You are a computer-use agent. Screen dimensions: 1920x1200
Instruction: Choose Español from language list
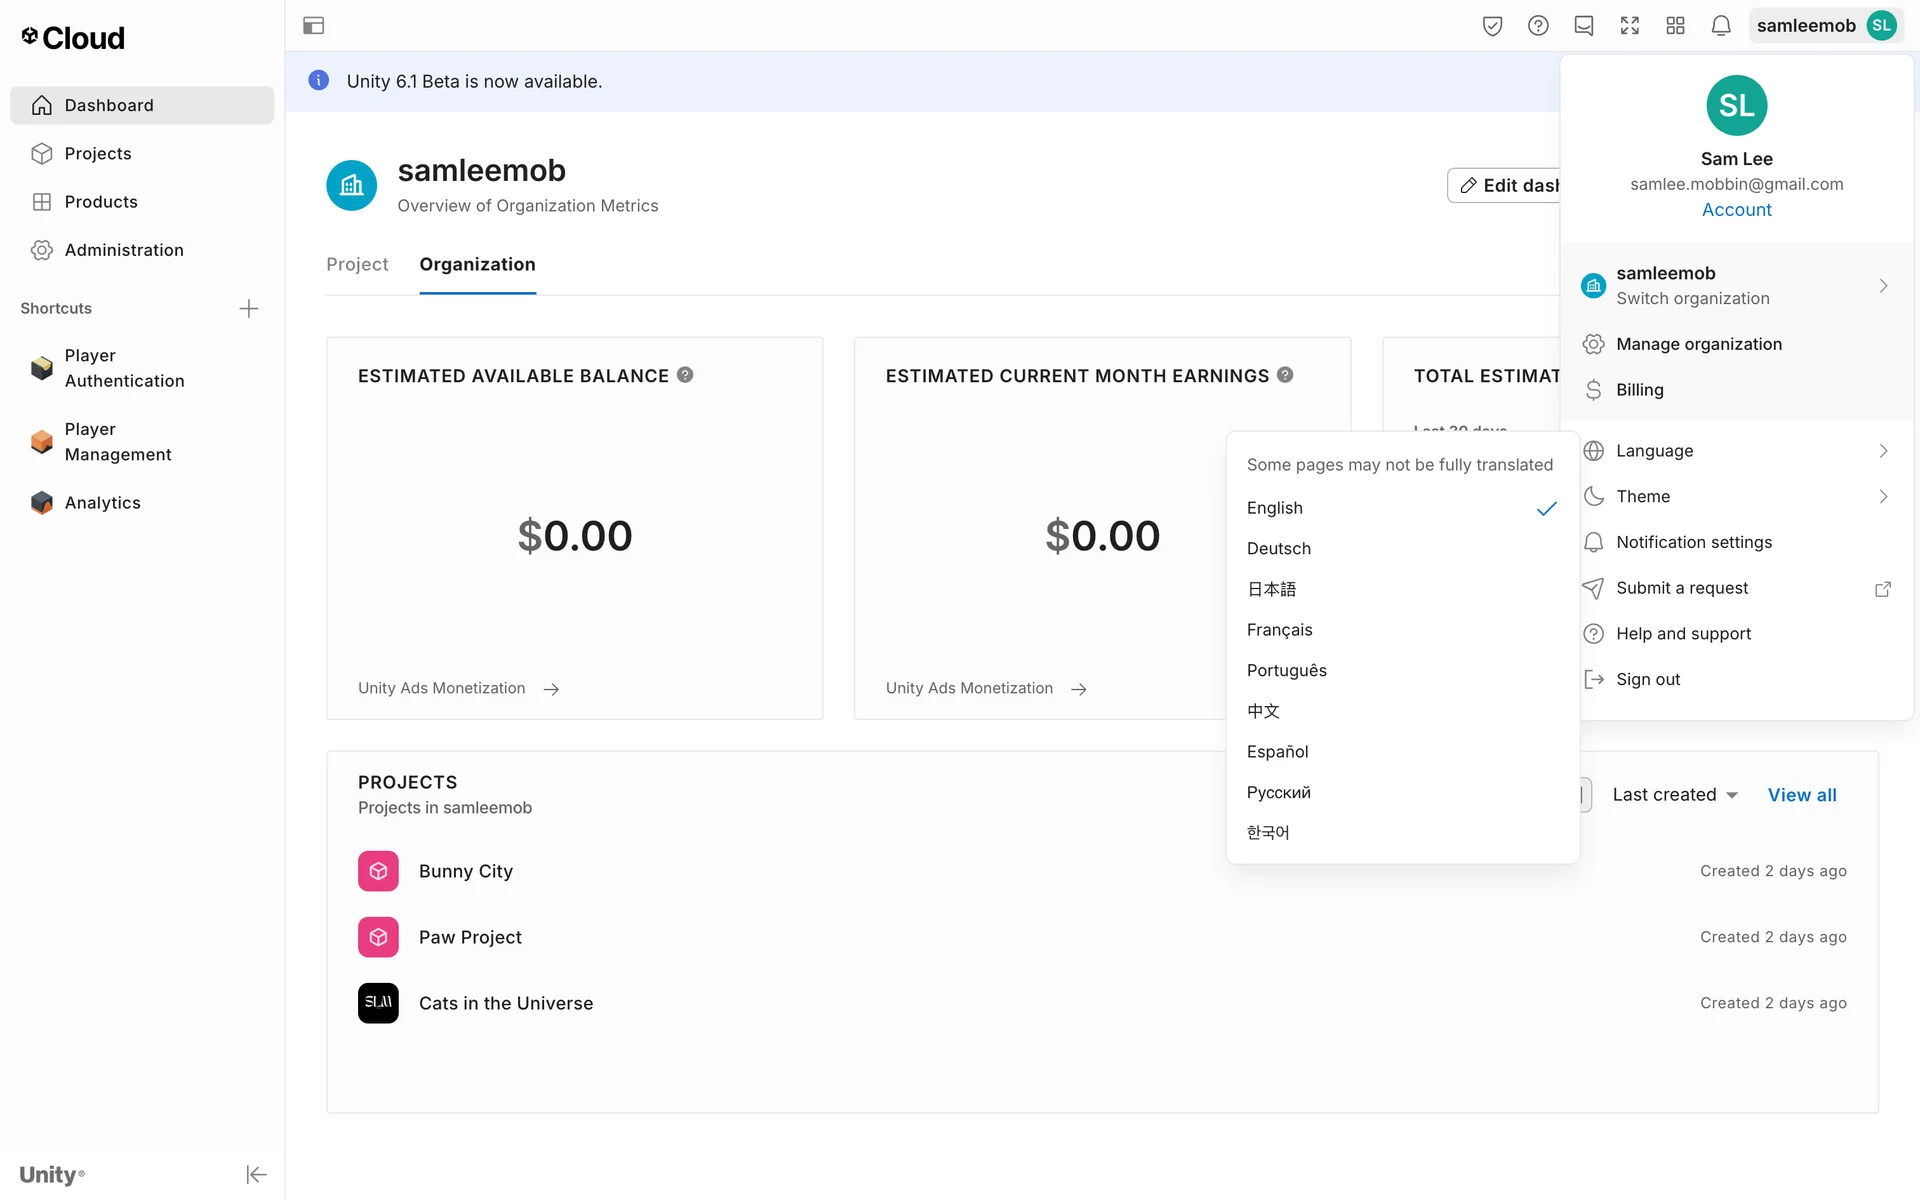(x=1277, y=752)
